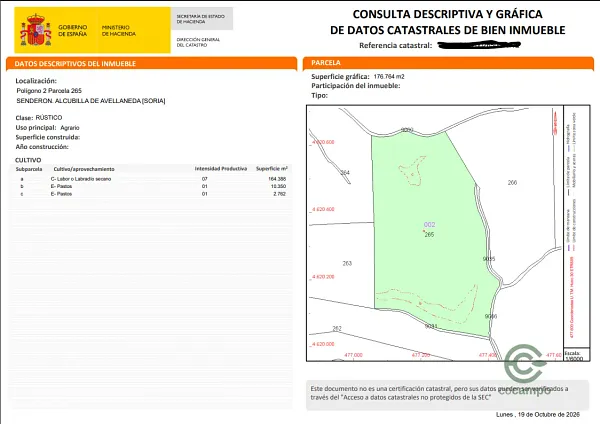This screenshot has height=424, width=600.
Task: Click 'Participación del inmueble:' label
Action: 355,86
